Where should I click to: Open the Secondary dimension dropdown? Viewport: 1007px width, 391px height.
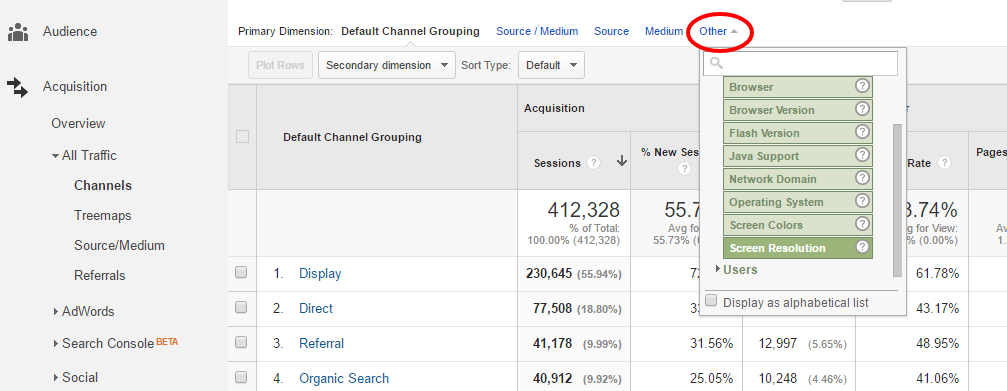387,65
